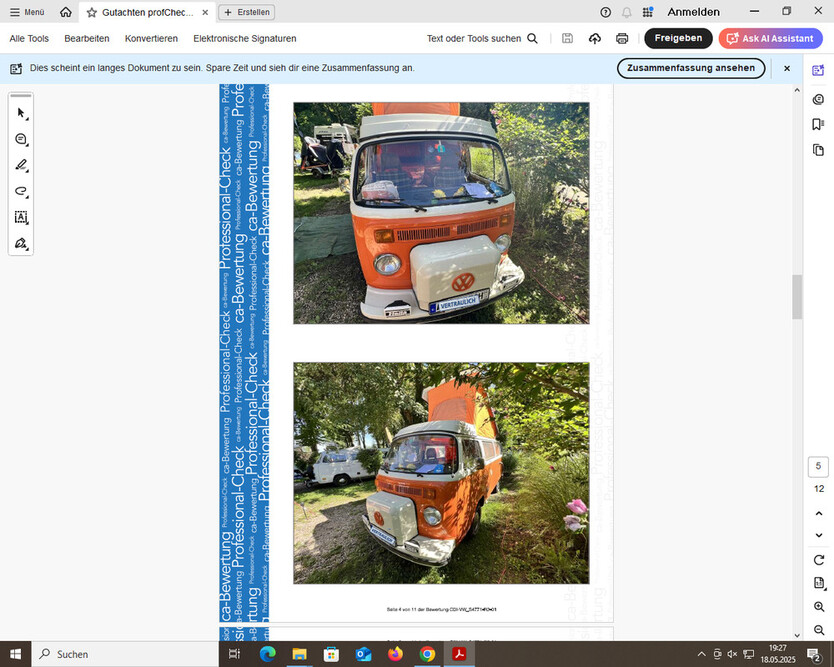Select the arrow selection tool
Image resolution: width=834 pixels, height=667 pixels.
[x=20, y=113]
